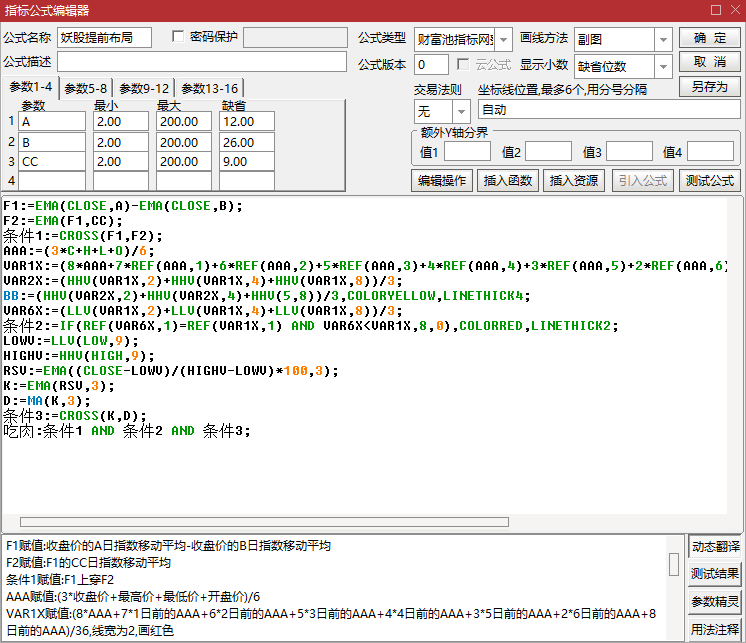Open the 参数13-16 tab
This screenshot has height=643, width=746.
(x=207, y=88)
